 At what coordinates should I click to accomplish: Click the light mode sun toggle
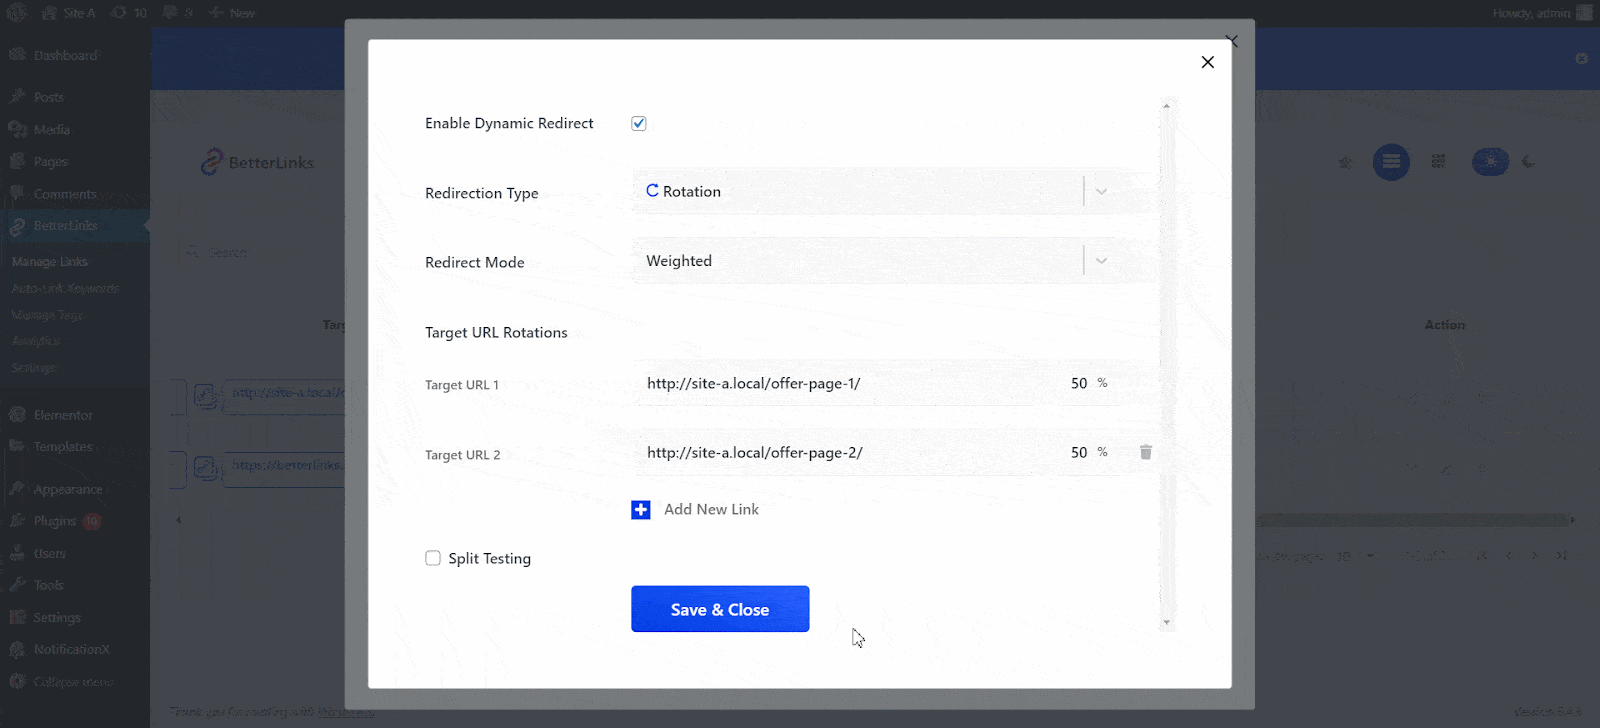[1490, 162]
